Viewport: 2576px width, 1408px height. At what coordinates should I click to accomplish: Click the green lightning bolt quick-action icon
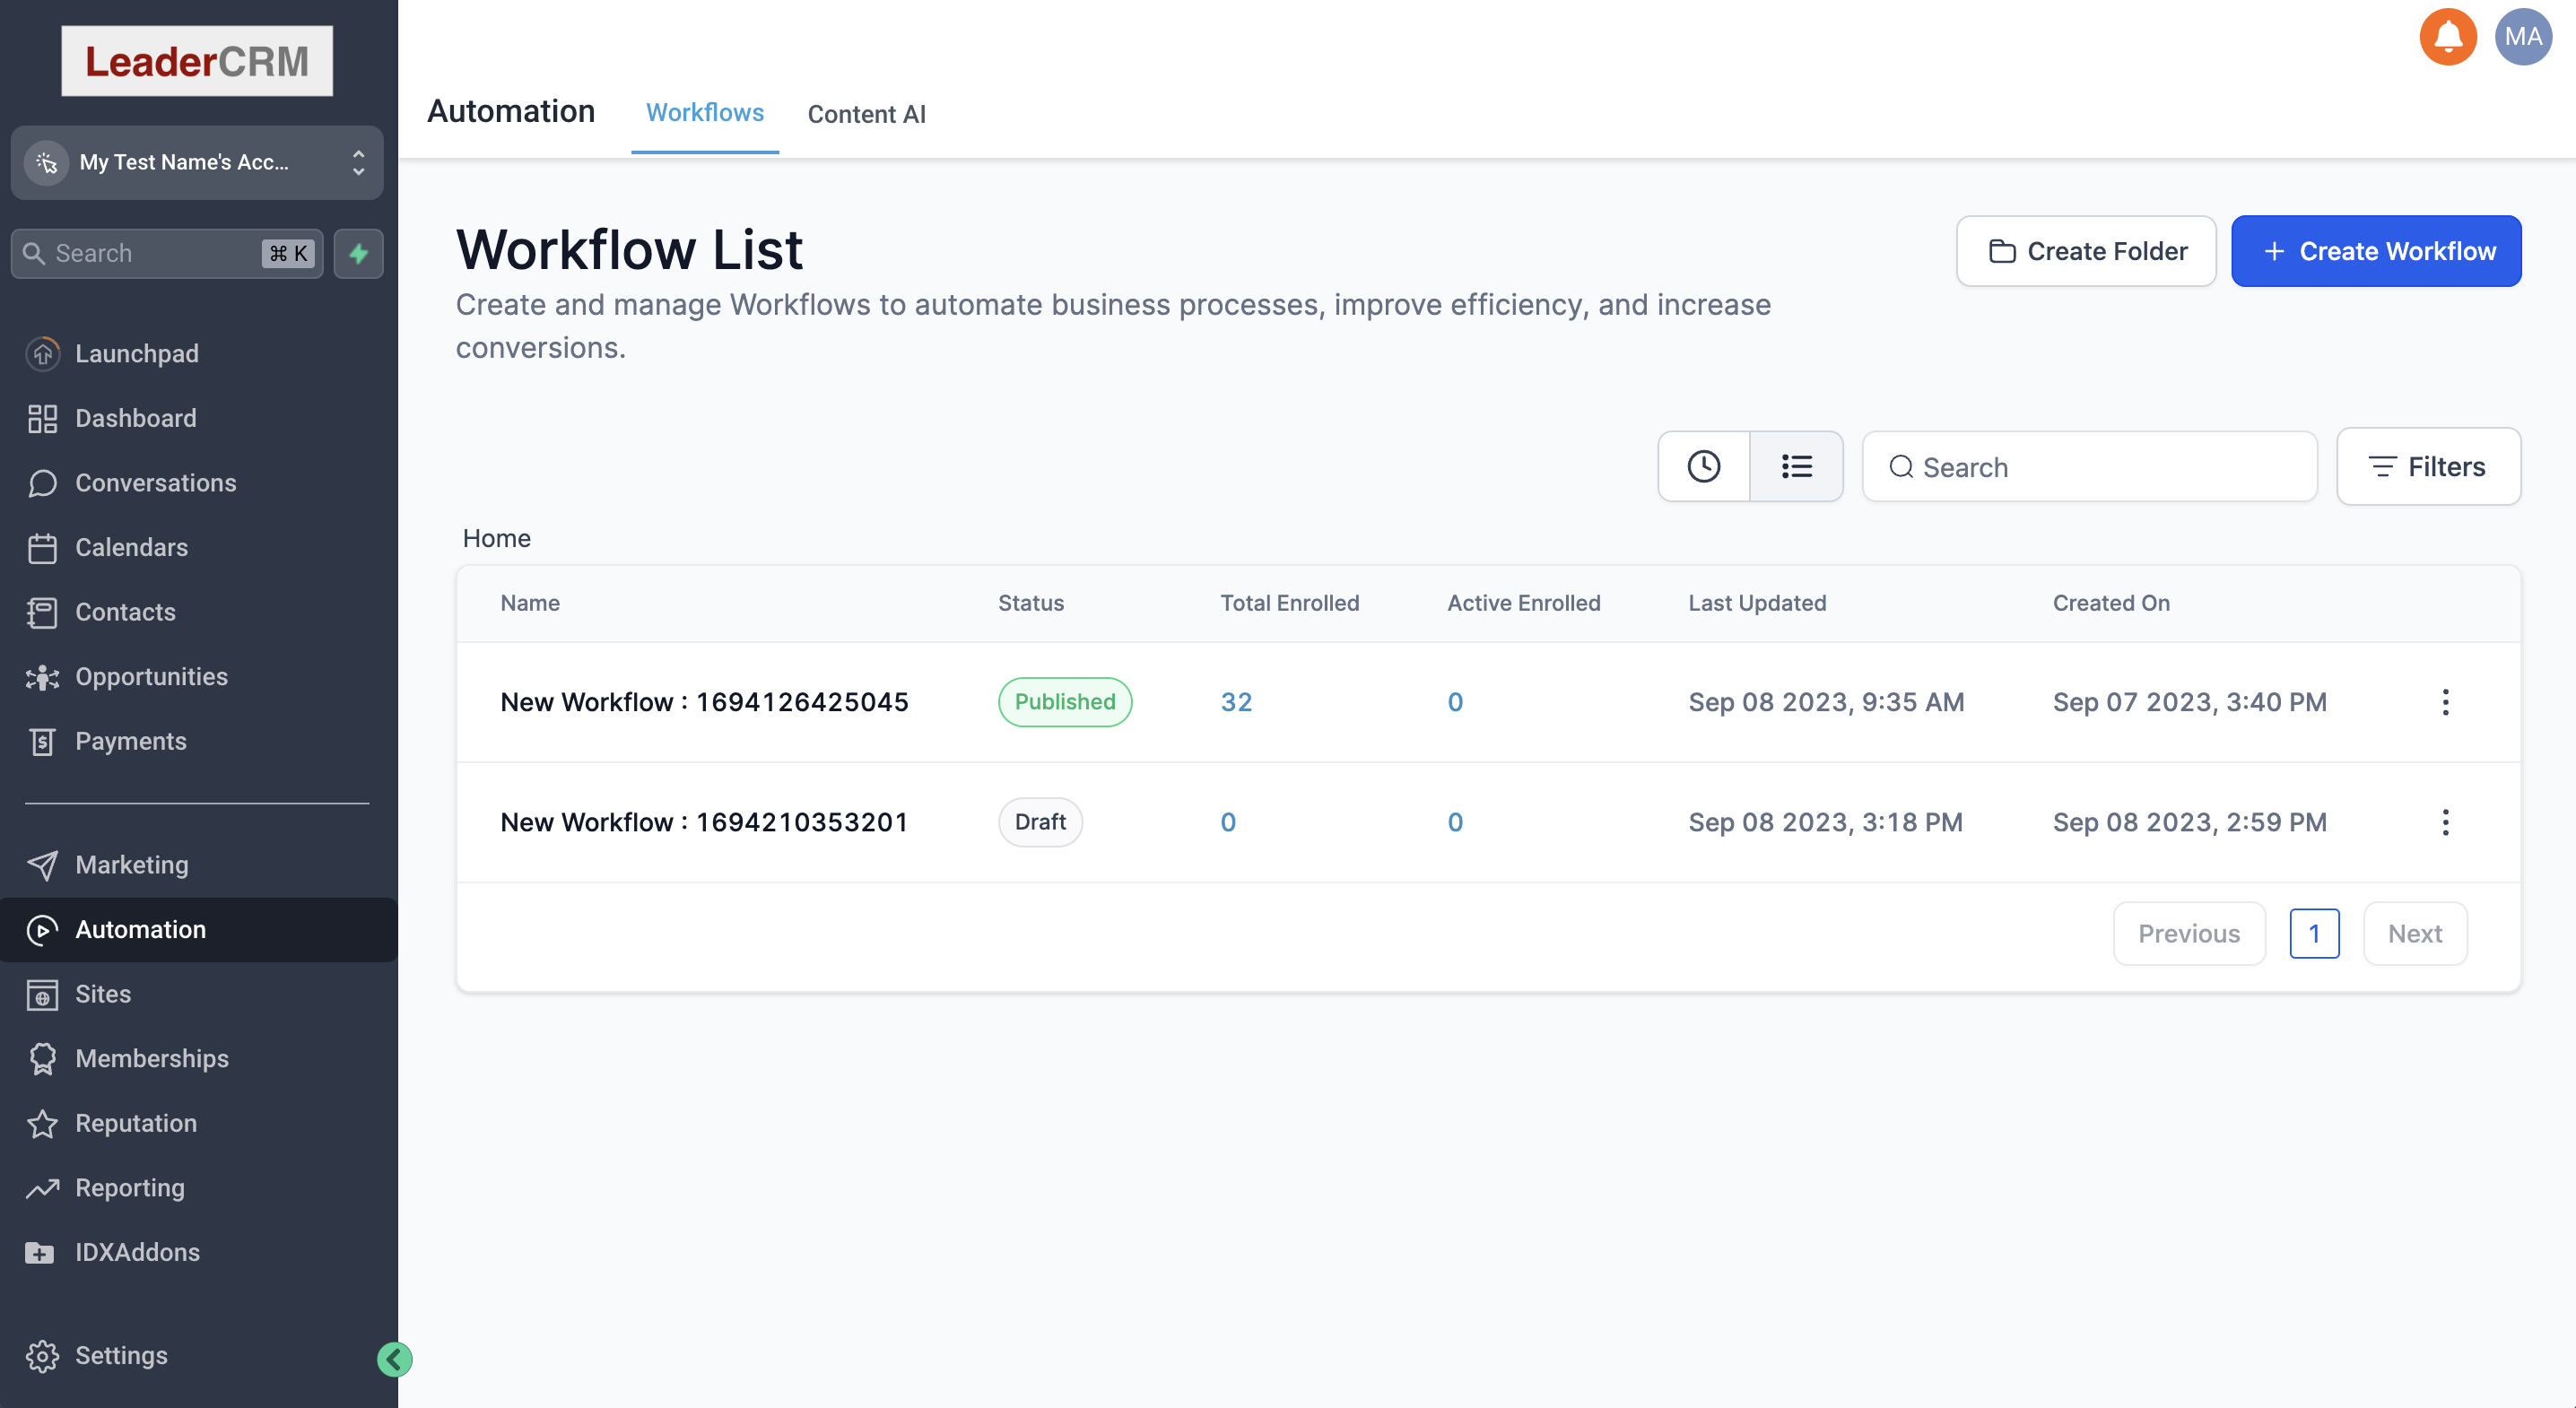[x=358, y=253]
